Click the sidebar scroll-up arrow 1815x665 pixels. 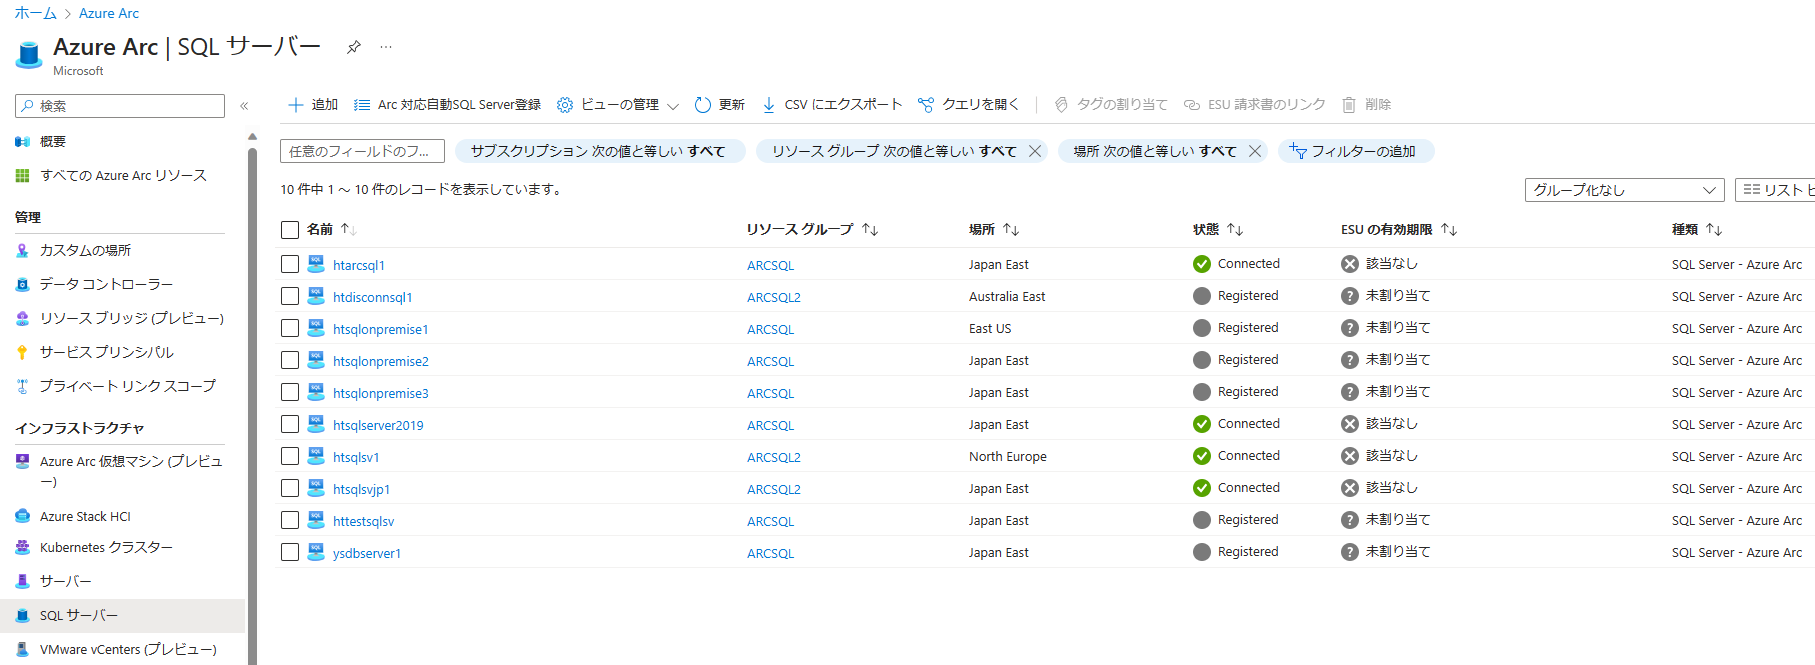coord(252,136)
